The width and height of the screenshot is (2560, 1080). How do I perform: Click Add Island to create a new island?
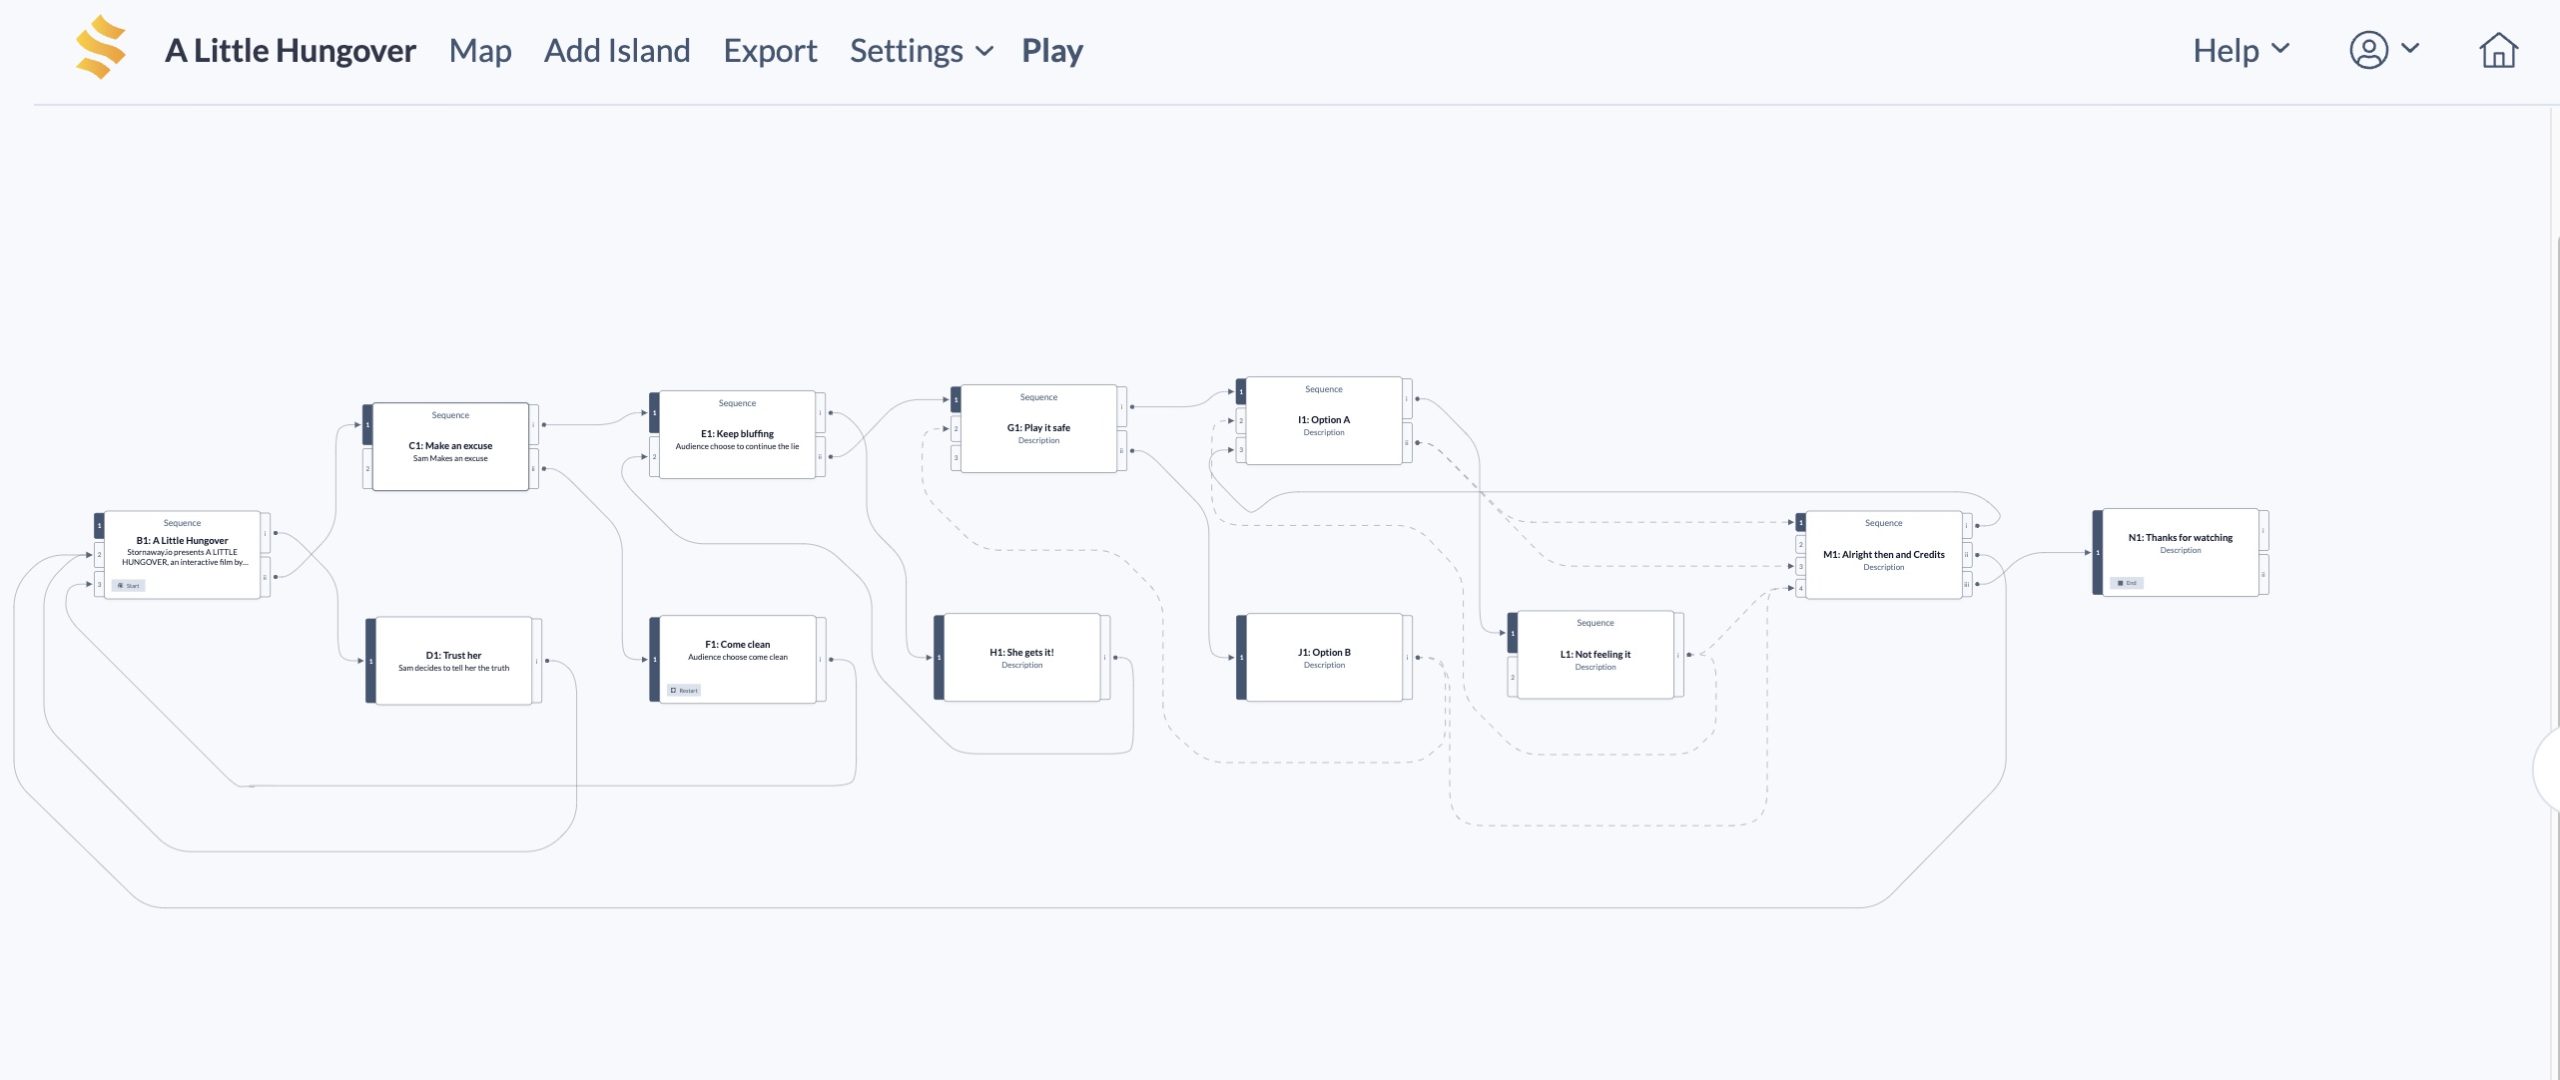click(x=616, y=50)
